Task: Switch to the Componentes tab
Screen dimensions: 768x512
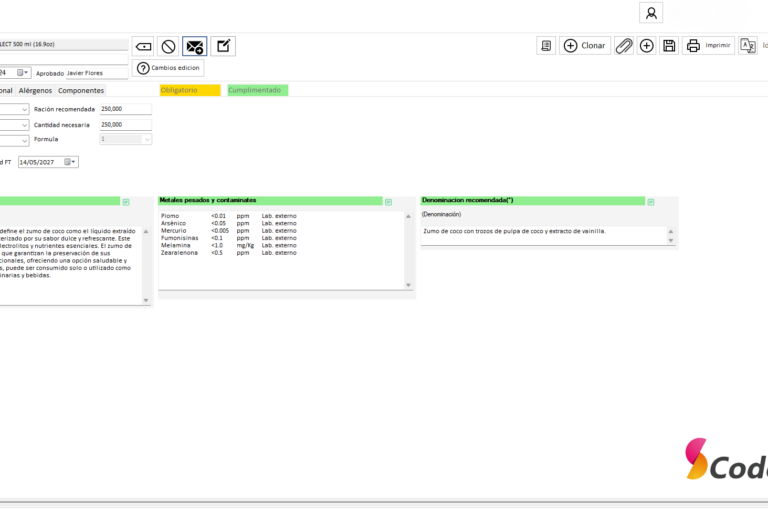Action: coord(81,91)
